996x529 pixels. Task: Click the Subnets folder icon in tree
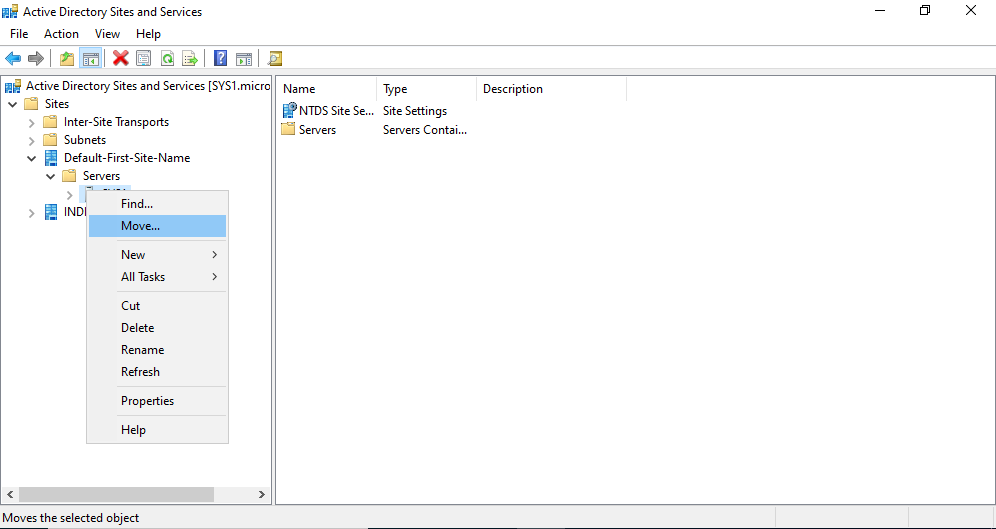50,140
